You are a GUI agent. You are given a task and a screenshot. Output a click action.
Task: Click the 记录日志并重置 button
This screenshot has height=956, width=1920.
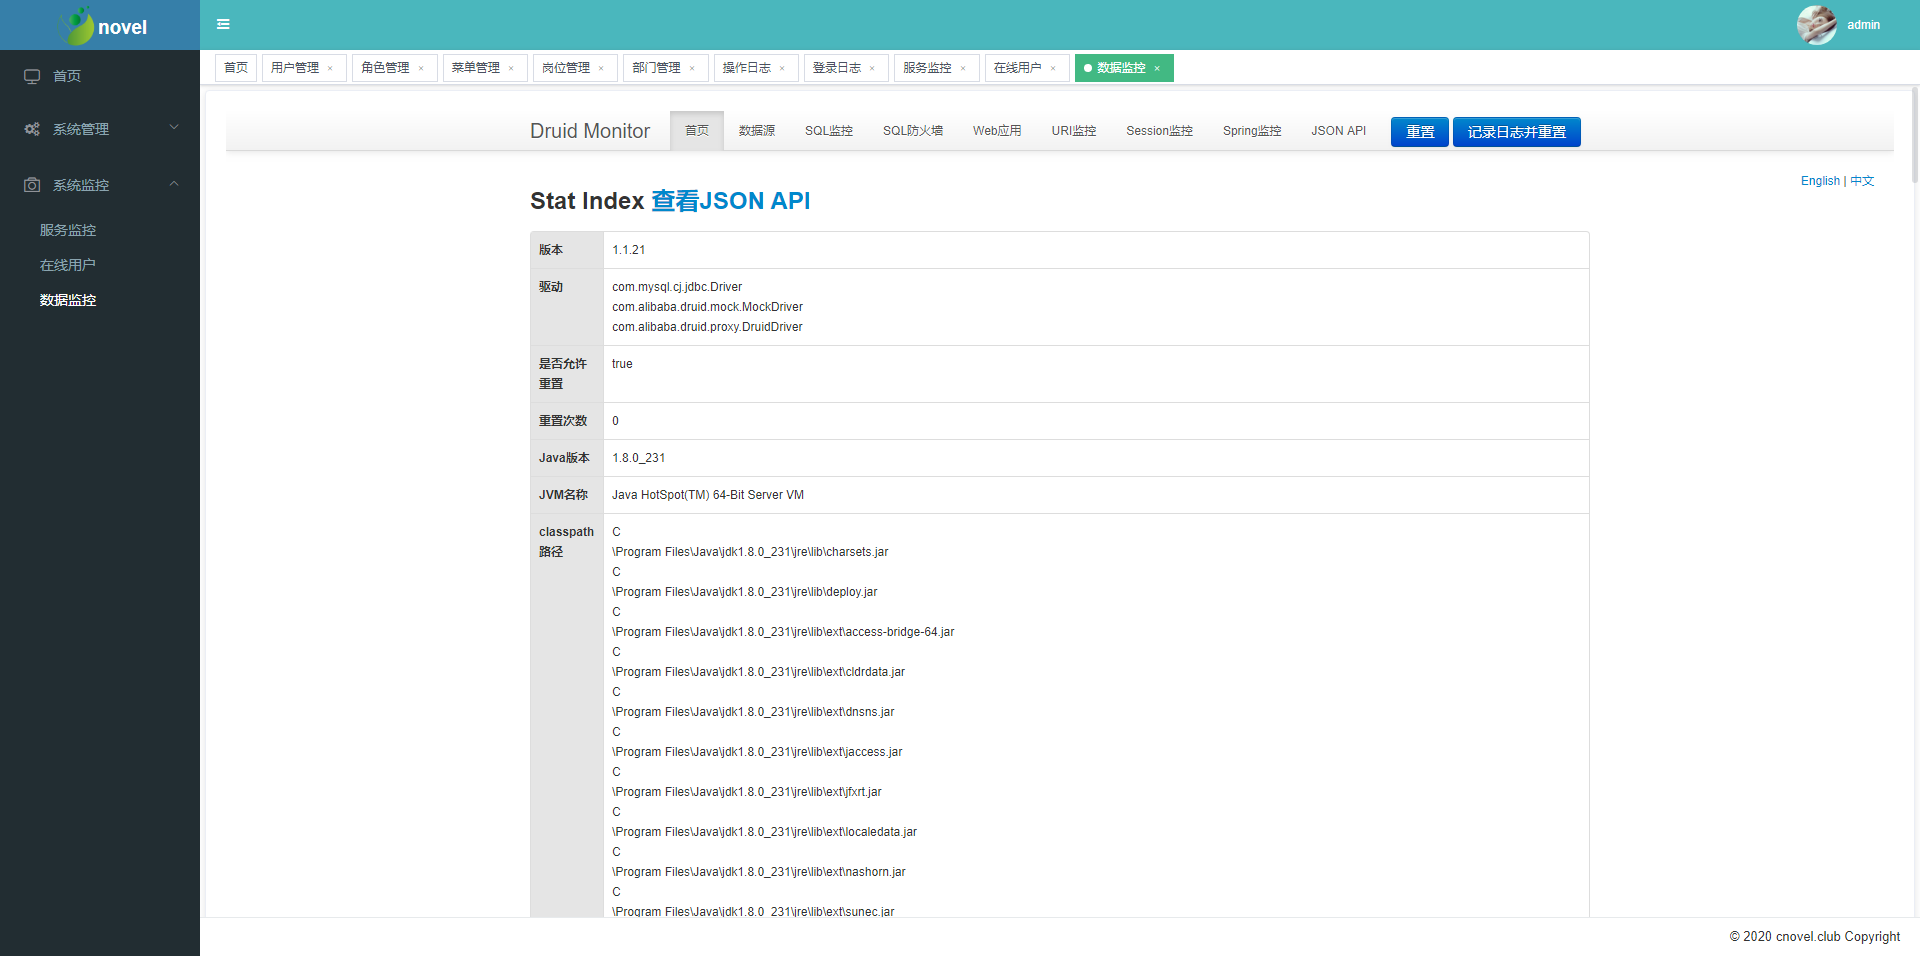[1517, 132]
